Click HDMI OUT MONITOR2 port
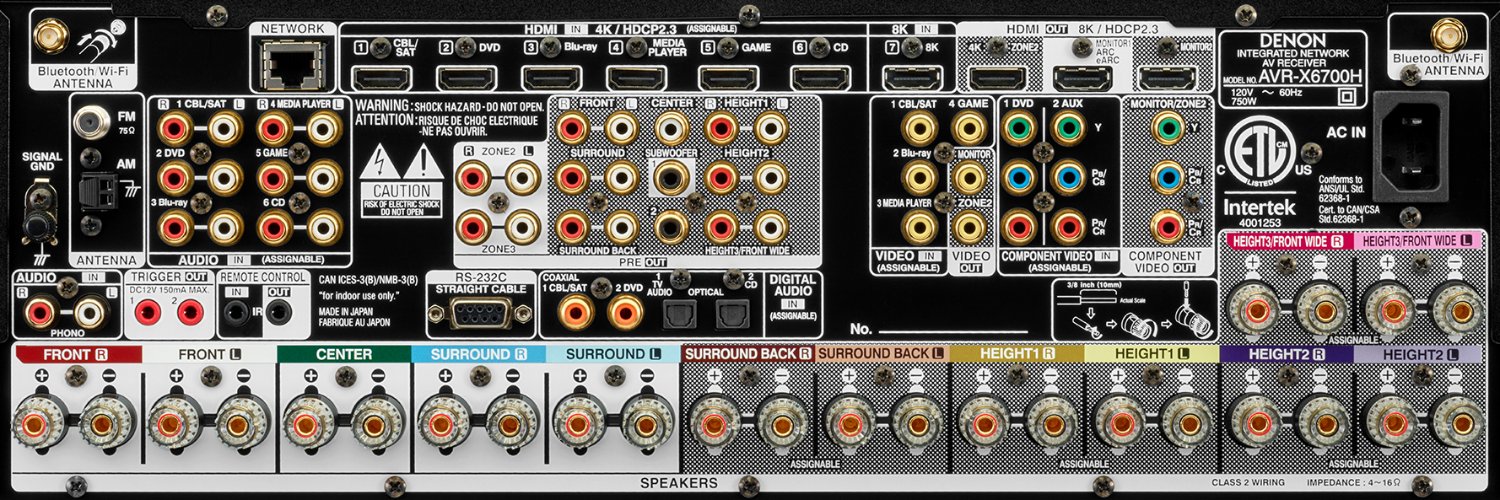Image resolution: width=1500 pixels, height=500 pixels. click(1169, 77)
